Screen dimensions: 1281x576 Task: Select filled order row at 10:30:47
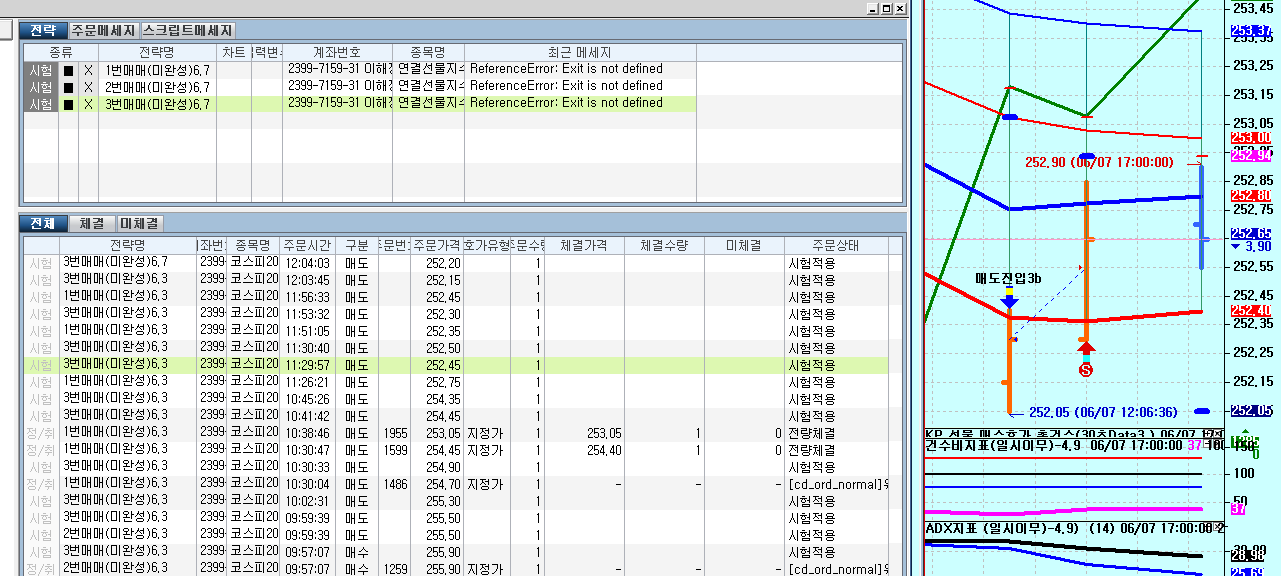click(455, 450)
